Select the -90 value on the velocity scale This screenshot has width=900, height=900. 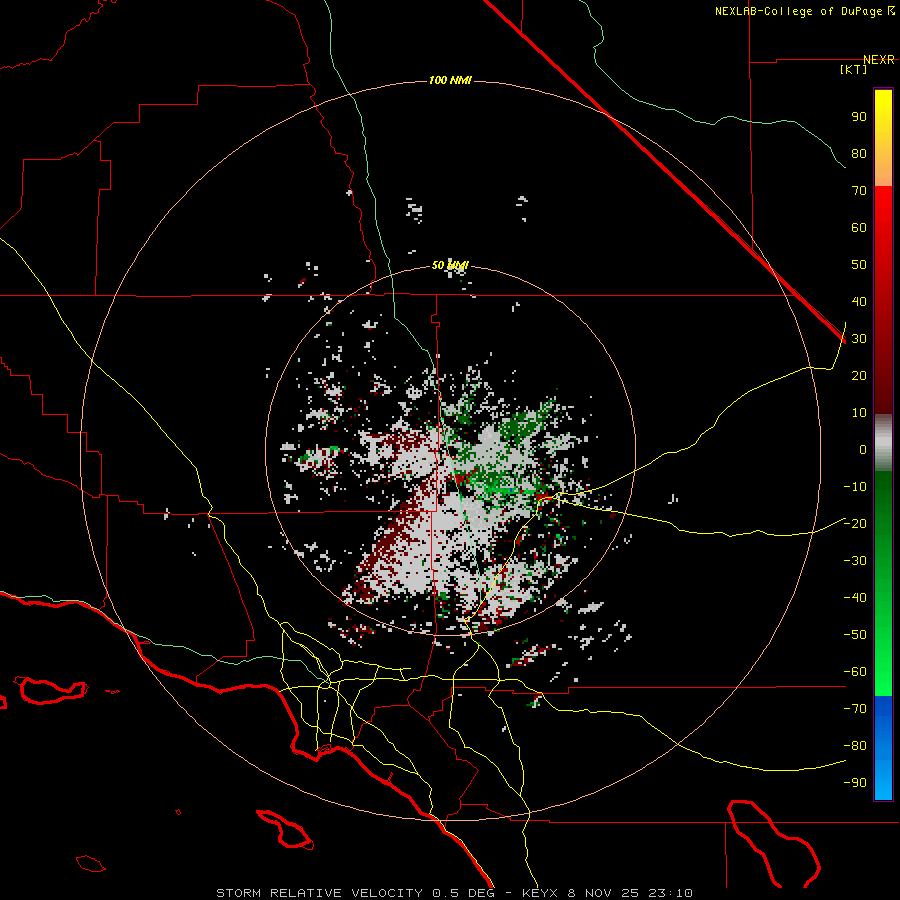coord(855,783)
